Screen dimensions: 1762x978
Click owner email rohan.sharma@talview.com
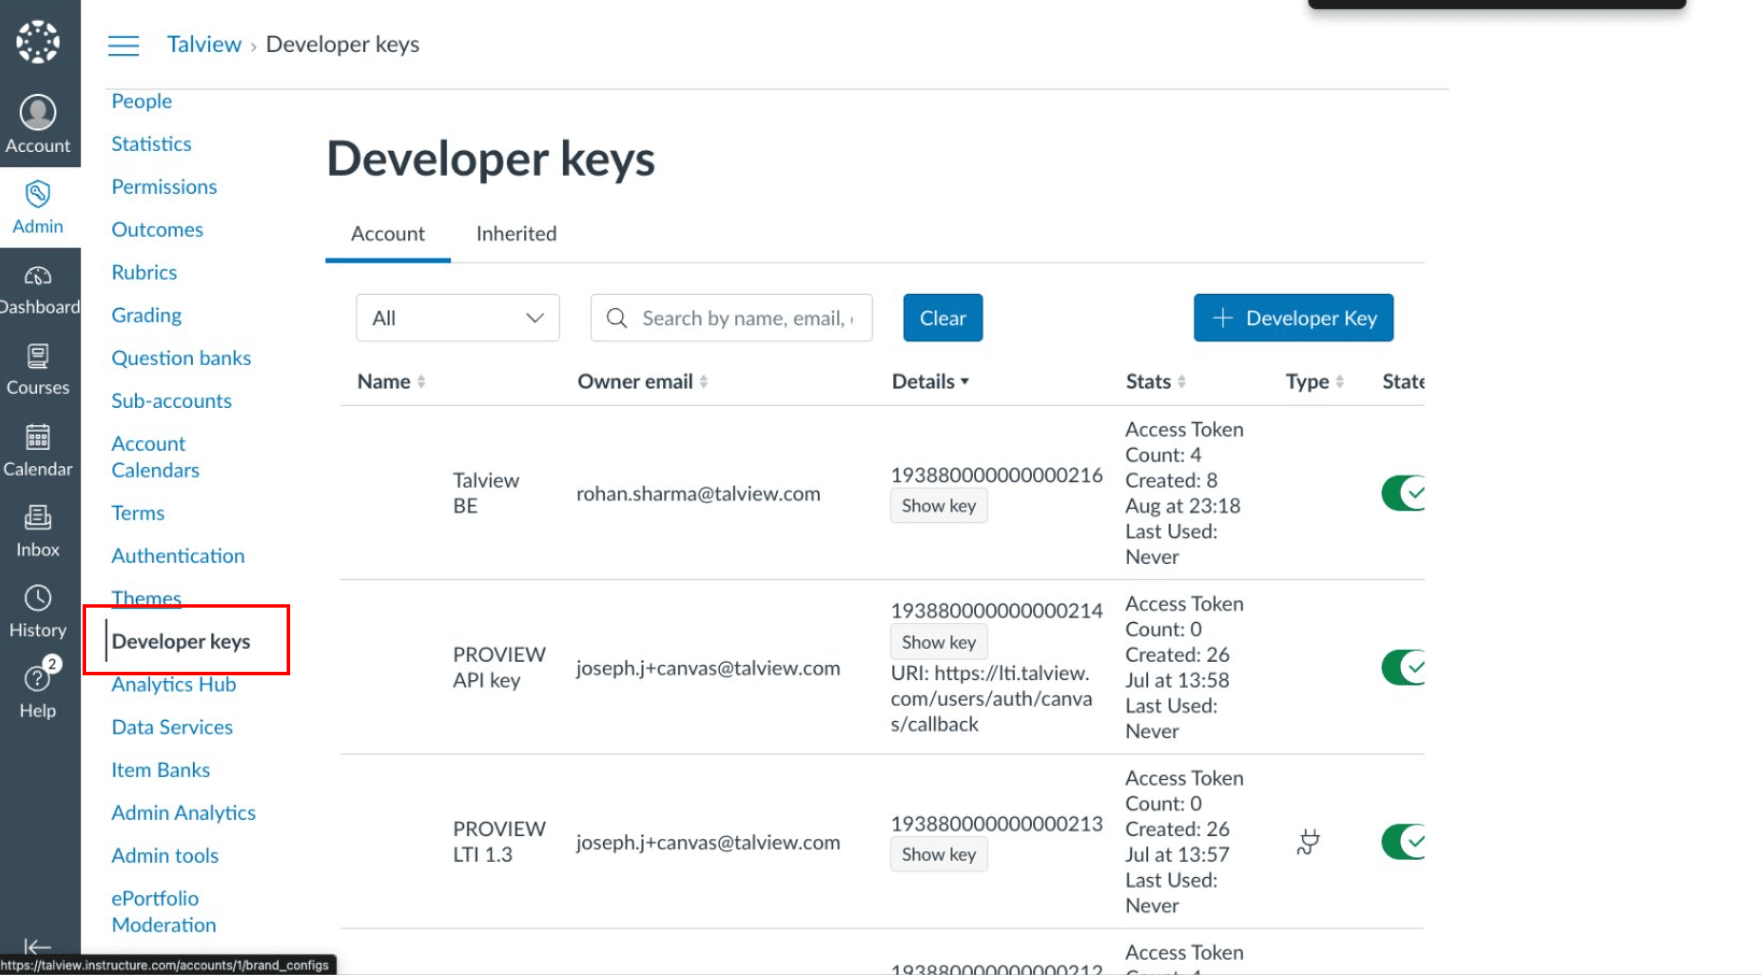(x=698, y=494)
